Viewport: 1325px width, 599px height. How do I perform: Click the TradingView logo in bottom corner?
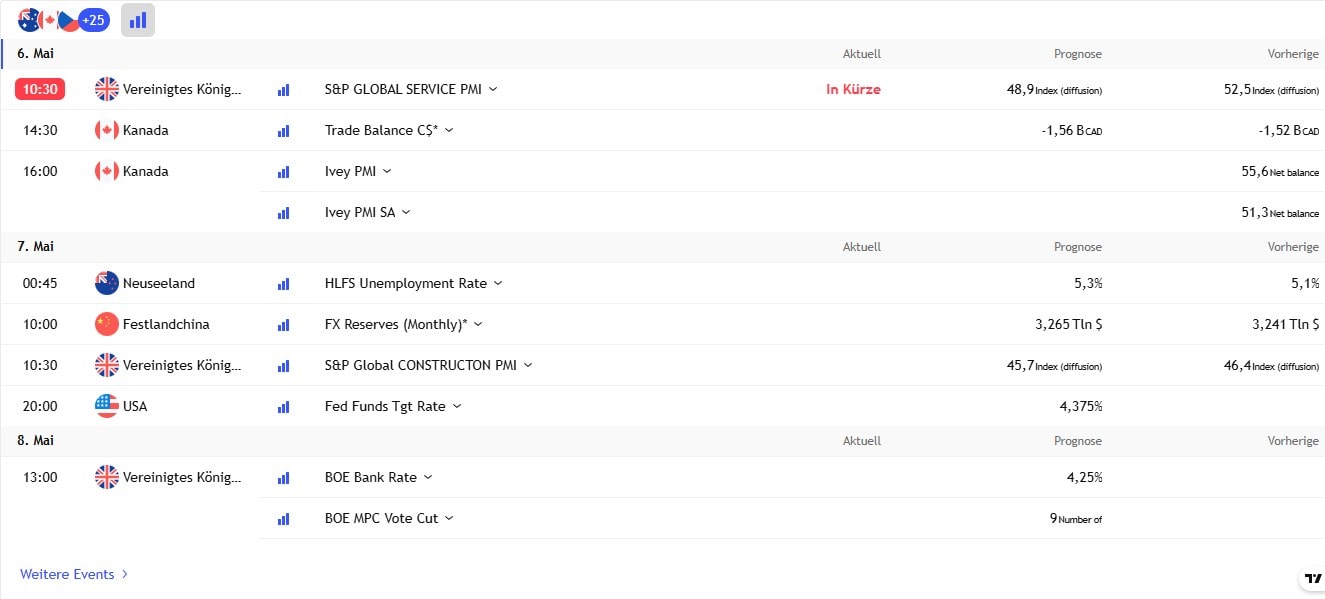pyautogui.click(x=1312, y=579)
